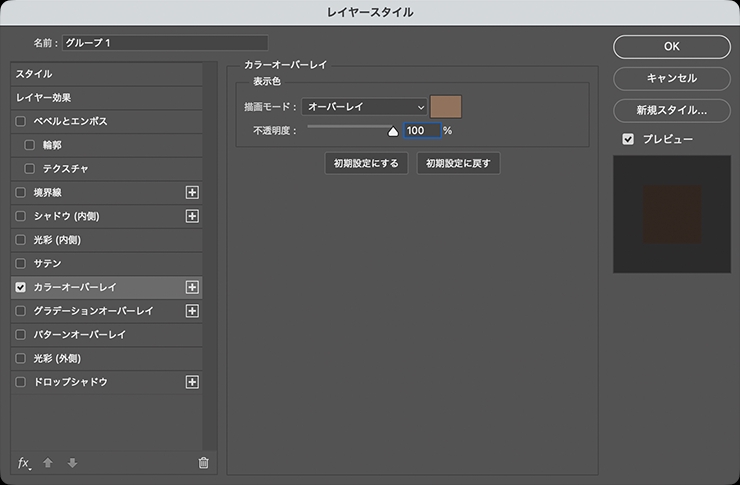Toggle the プレビュー checkbox
Viewport: 740px width, 485px height.
628,139
